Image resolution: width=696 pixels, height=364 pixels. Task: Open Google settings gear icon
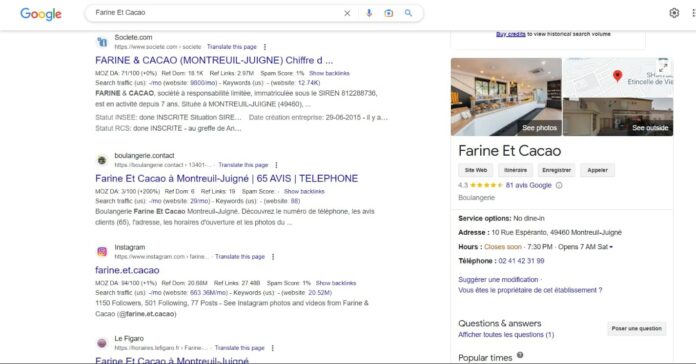[x=674, y=13]
